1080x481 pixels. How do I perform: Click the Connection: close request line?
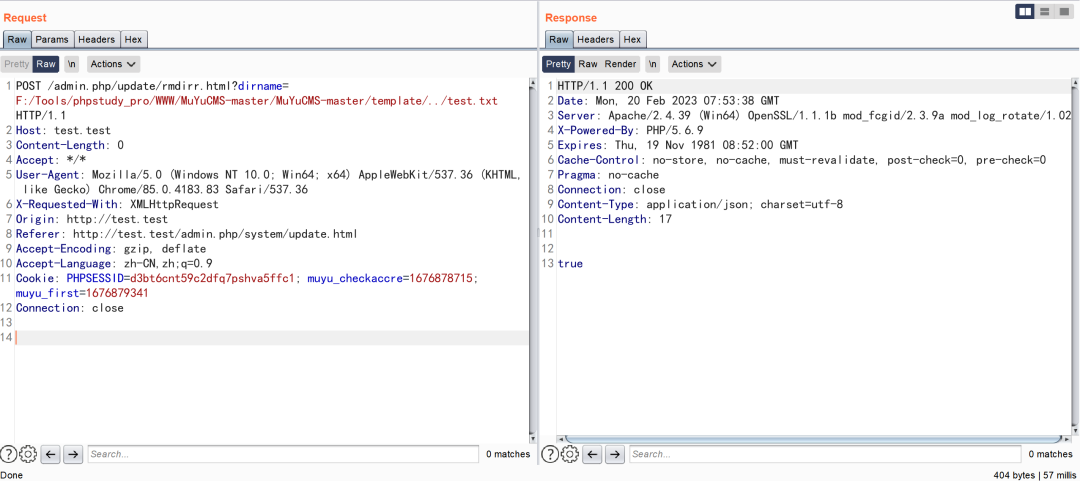point(70,308)
